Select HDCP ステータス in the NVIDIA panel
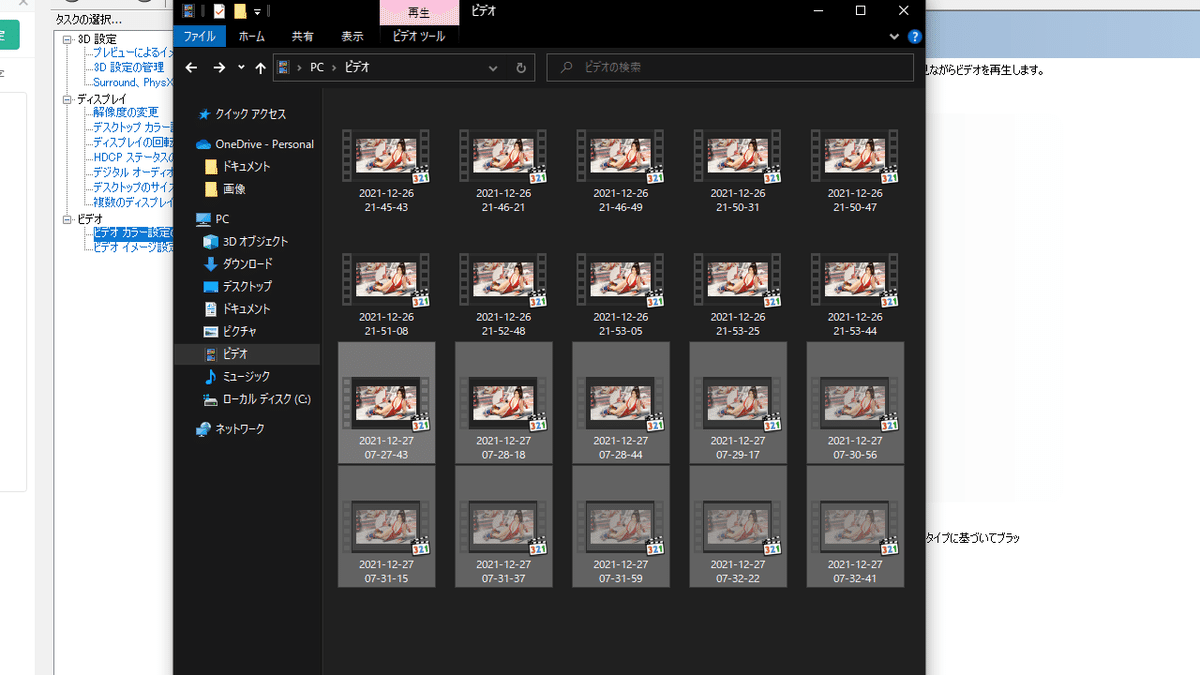Image resolution: width=1200 pixels, height=675 pixels. click(x=133, y=157)
